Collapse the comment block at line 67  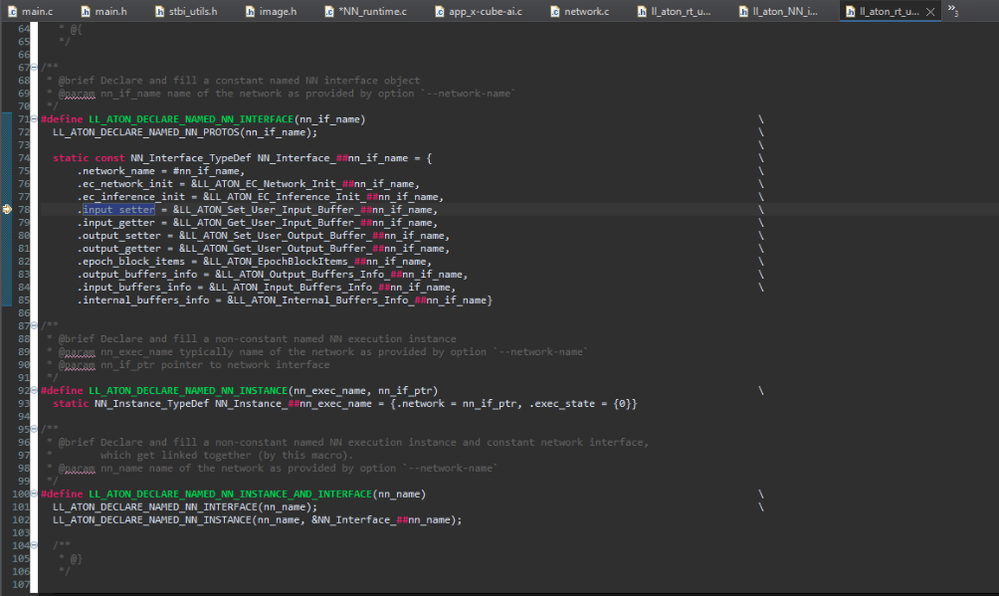point(34,68)
